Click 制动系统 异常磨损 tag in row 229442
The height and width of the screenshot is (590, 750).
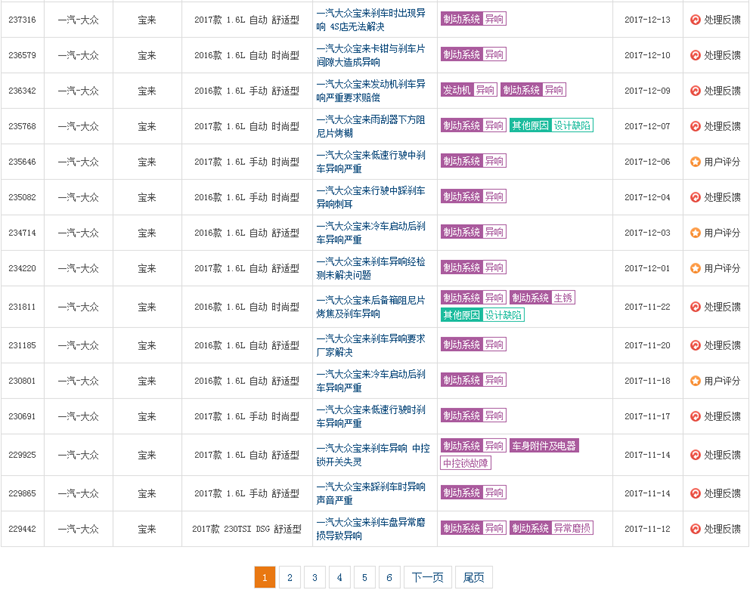pyautogui.click(x=551, y=528)
